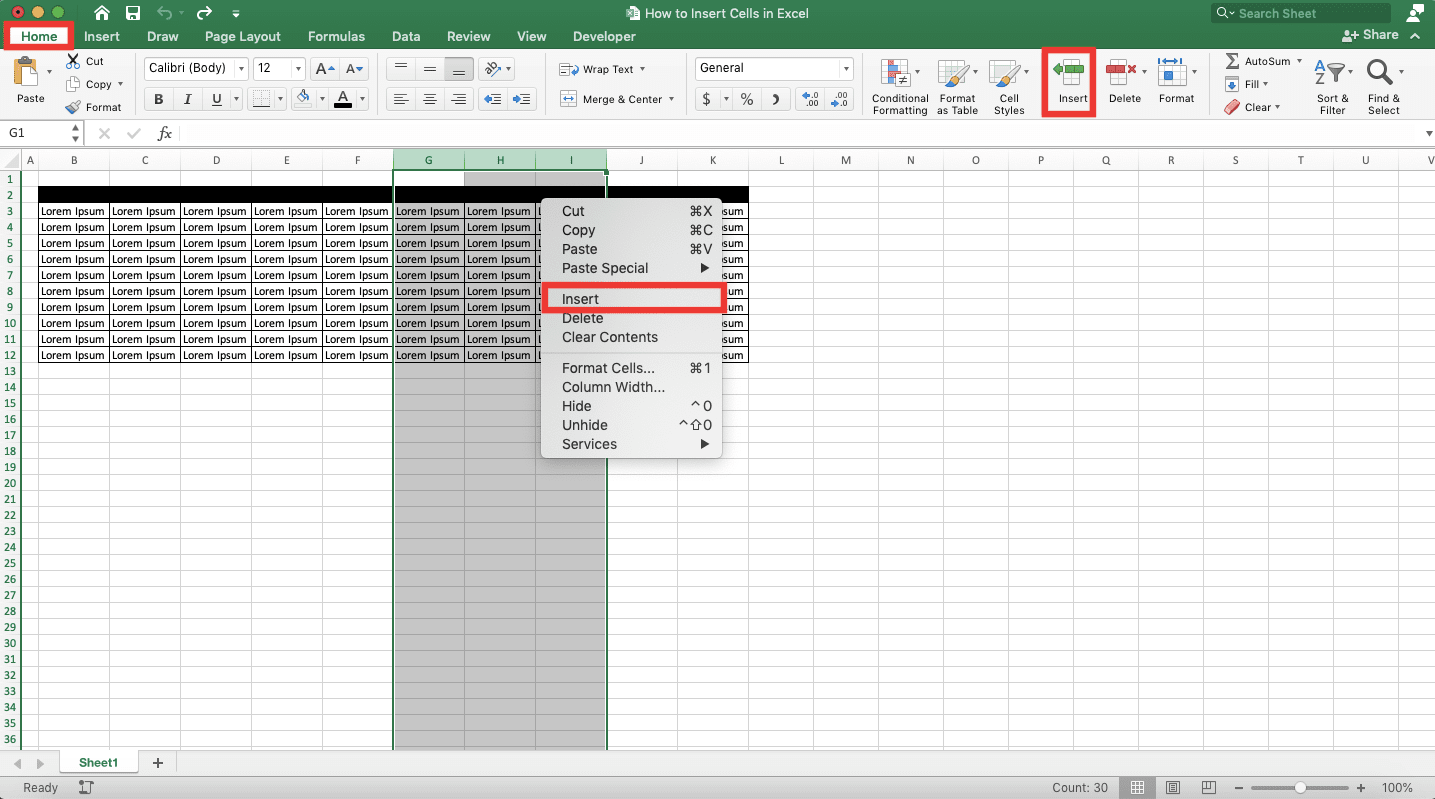Apply comma style number format
This screenshot has width=1435, height=799.
coord(776,99)
